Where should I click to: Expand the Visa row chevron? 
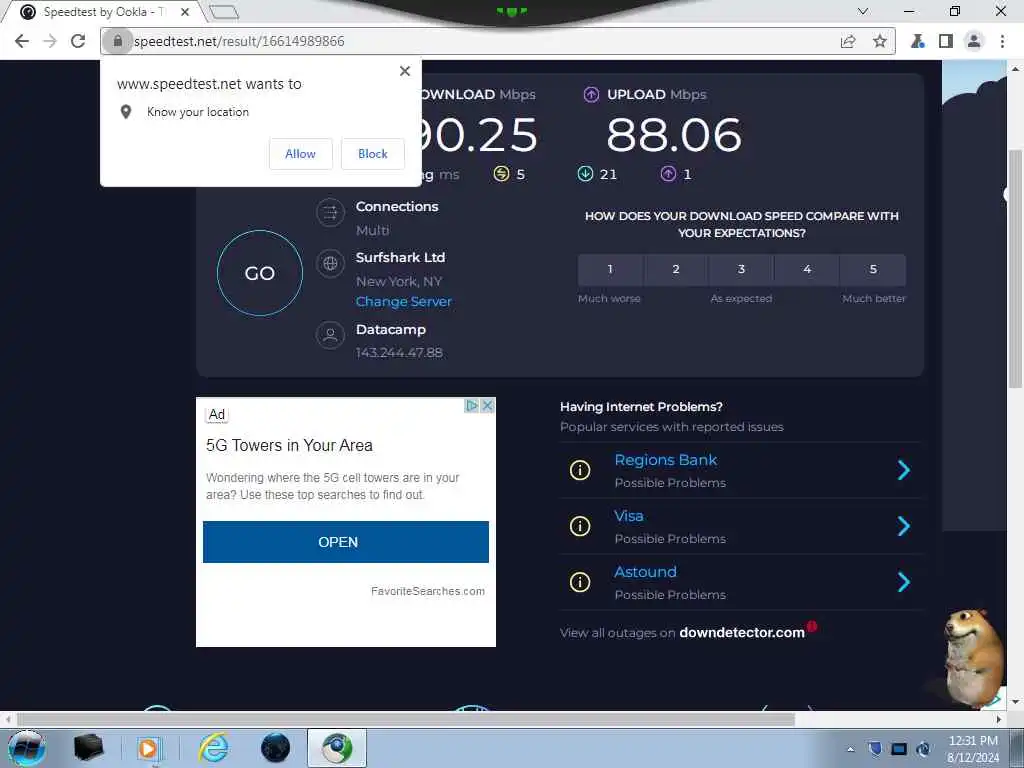(904, 526)
